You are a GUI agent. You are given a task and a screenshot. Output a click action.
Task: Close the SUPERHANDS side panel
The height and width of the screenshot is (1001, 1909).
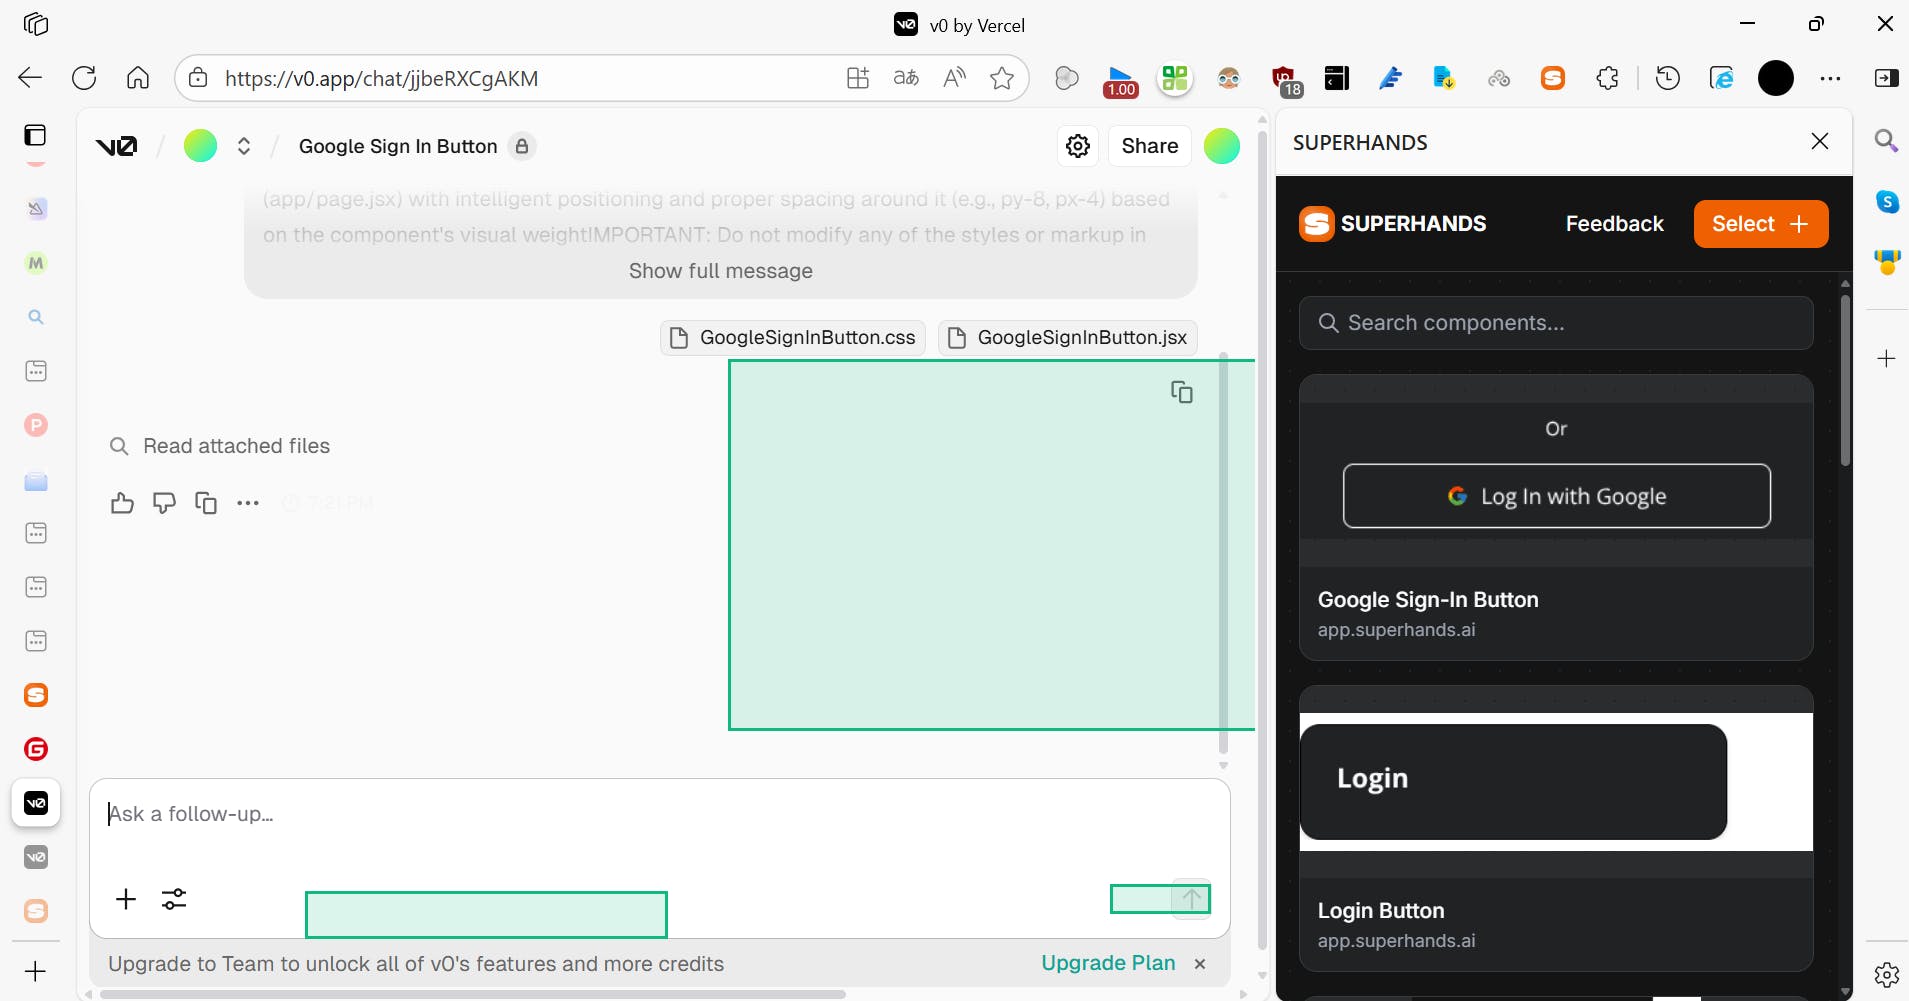pos(1820,142)
